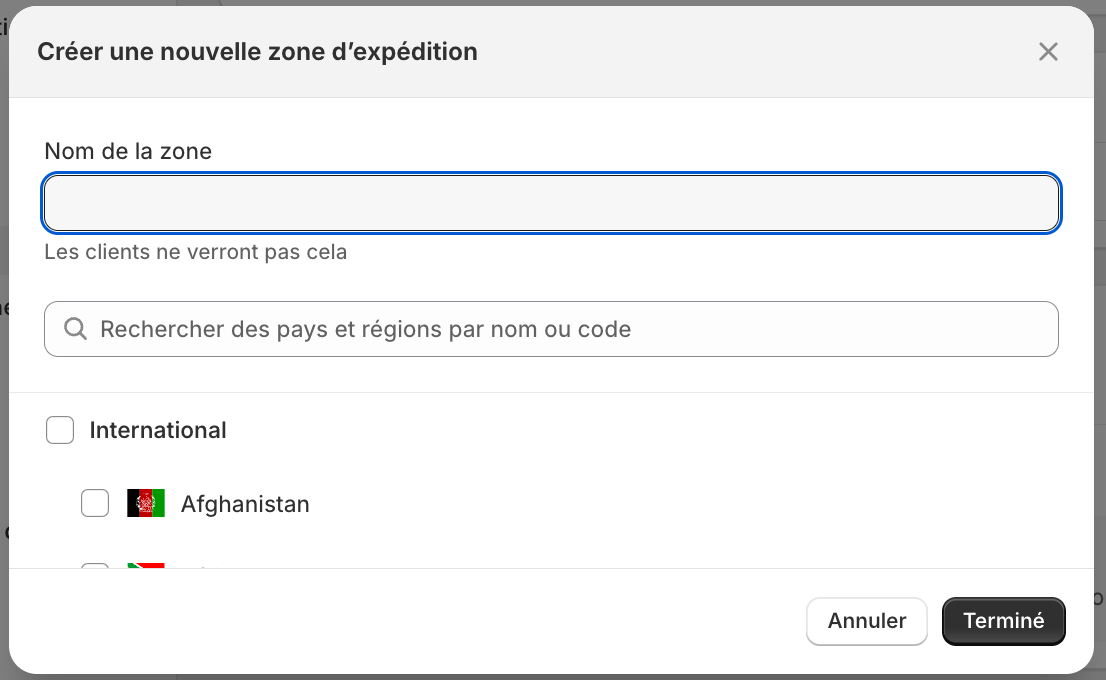Click the "Les clients ne verront pas cela" hint
This screenshot has width=1106, height=680.
[x=195, y=252]
